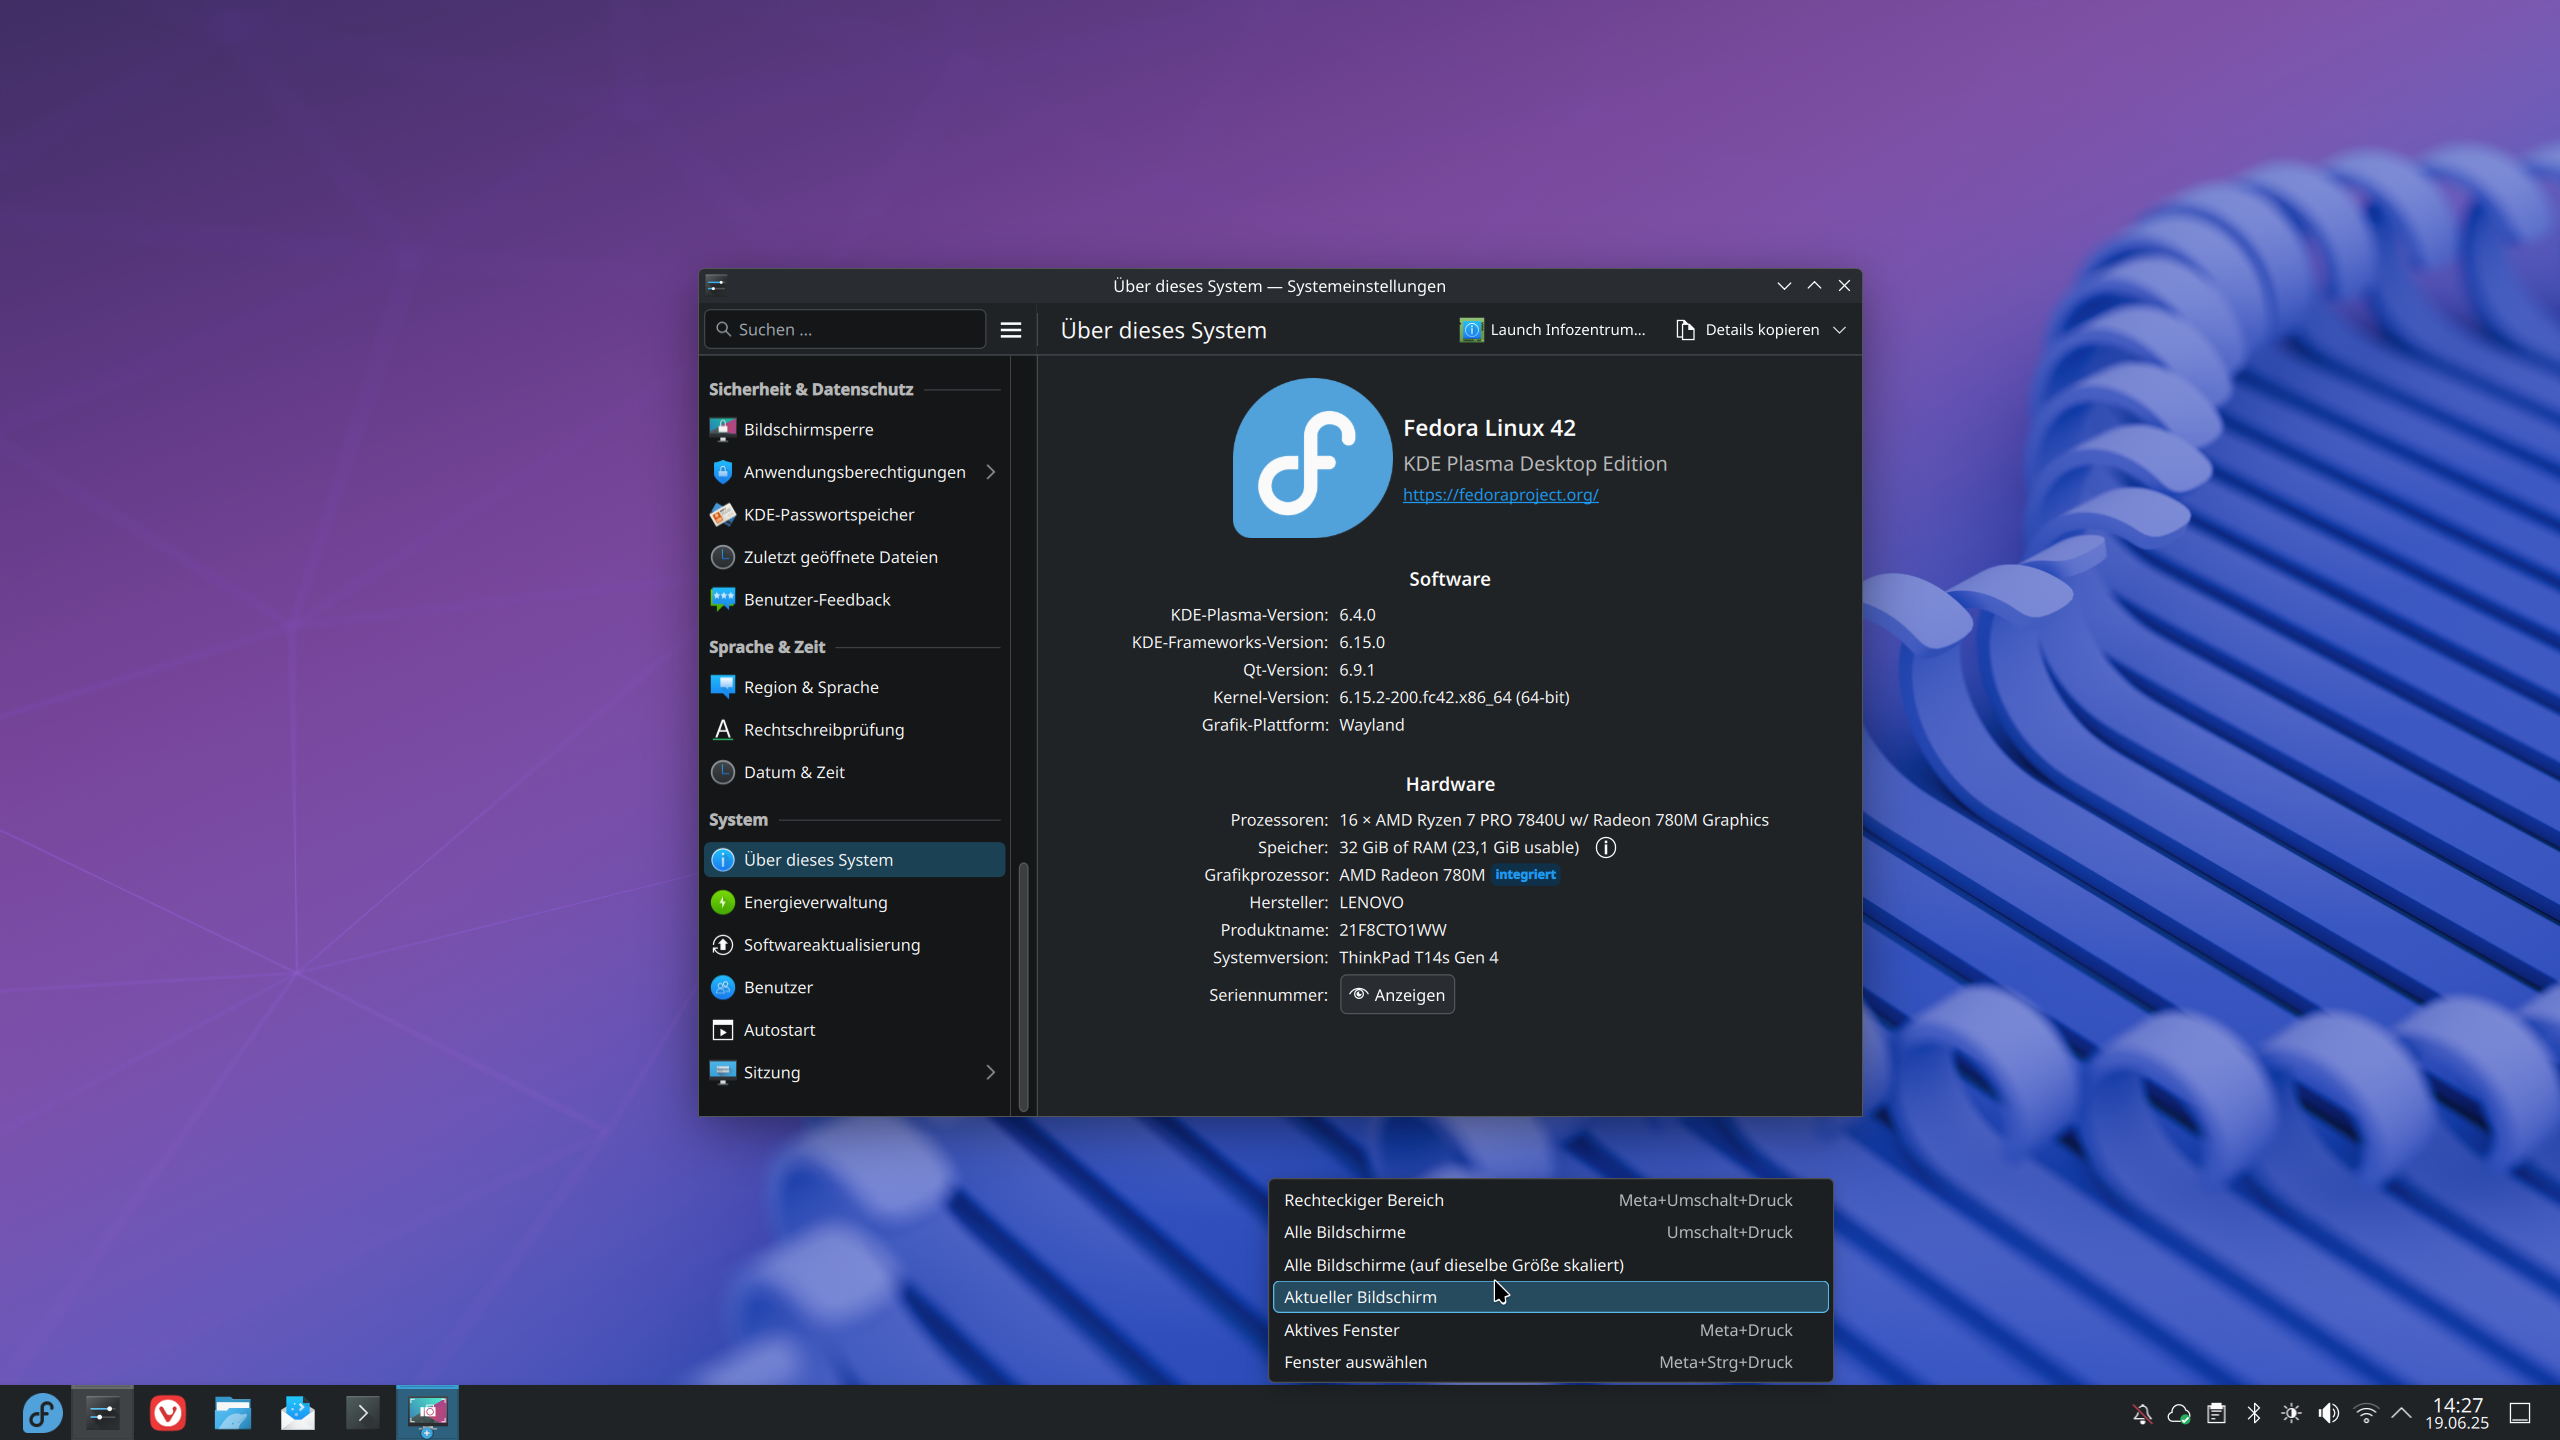This screenshot has height=1440, width=2560.
Task: Open Wi-Fi network tray icon
Action: click(2365, 1413)
